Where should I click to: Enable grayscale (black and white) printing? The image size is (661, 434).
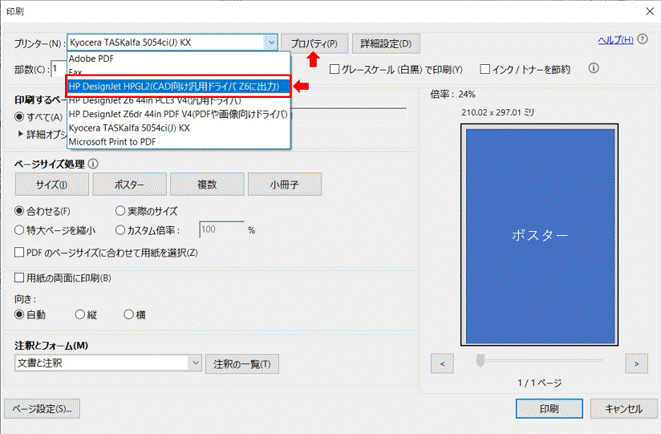[334, 69]
